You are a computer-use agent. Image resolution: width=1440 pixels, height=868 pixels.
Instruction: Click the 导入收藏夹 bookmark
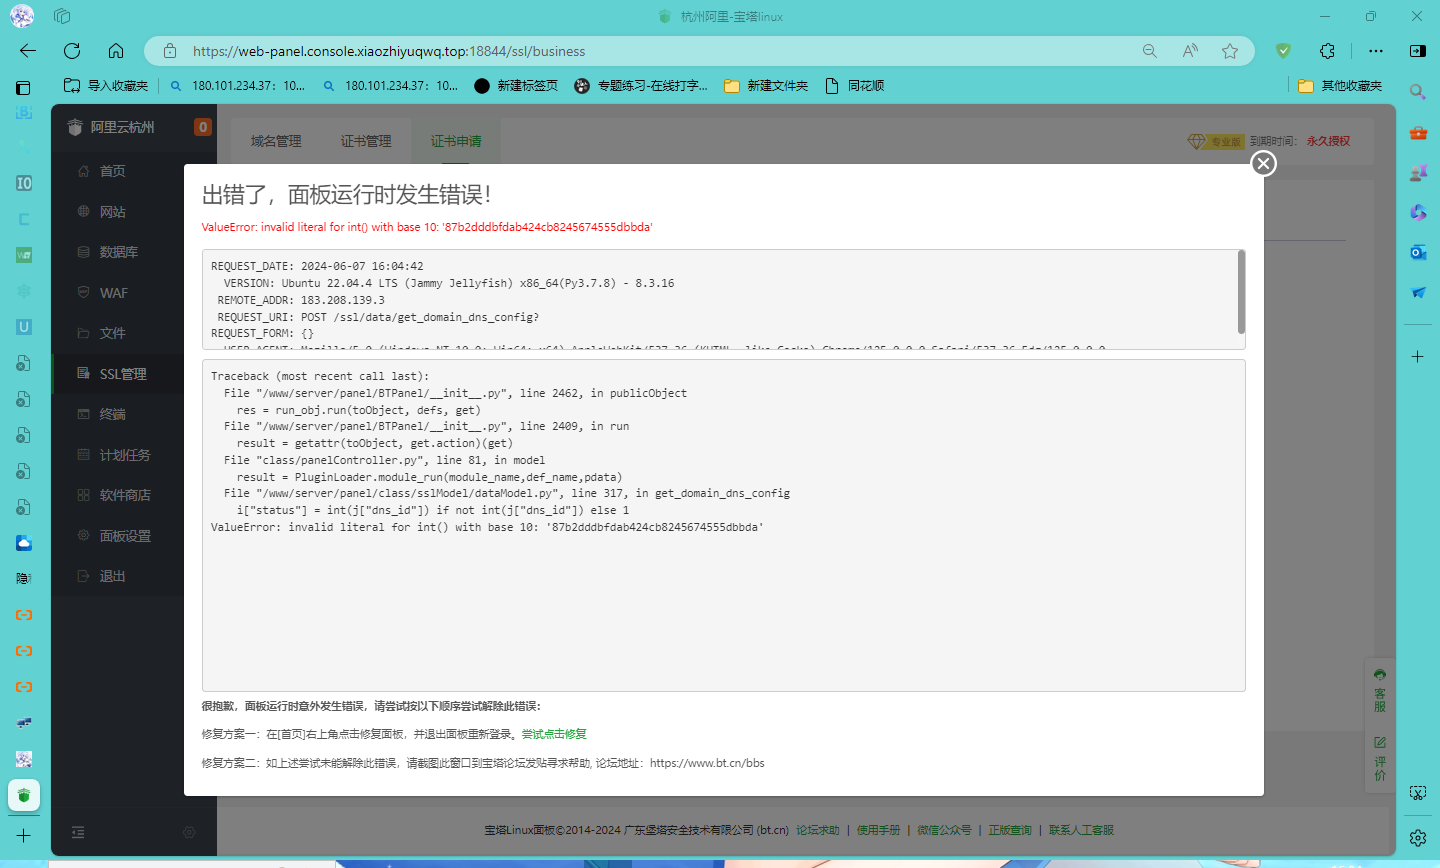pyautogui.click(x=106, y=86)
